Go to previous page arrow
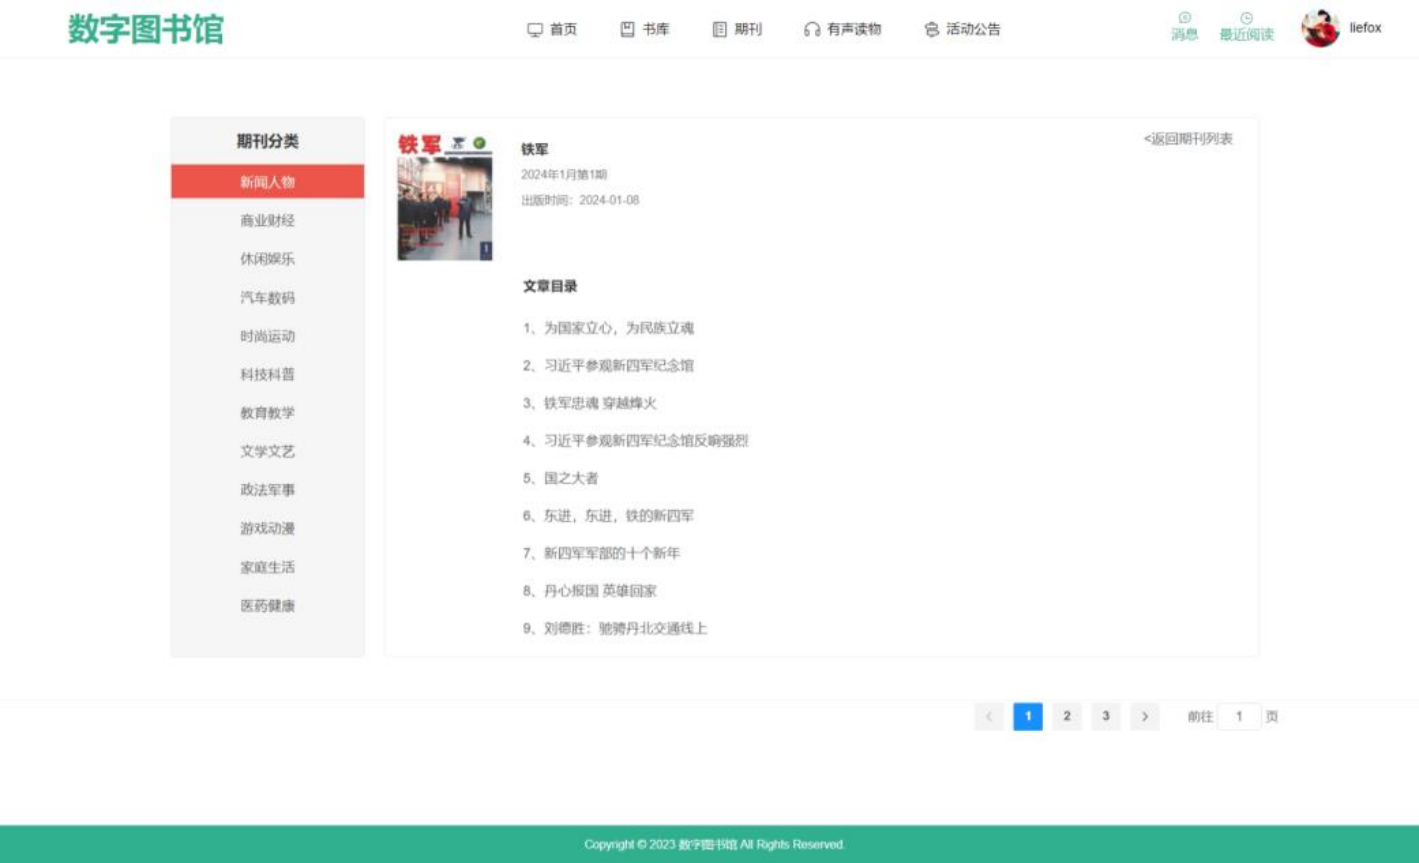Viewport: 1419px width, 863px height. tap(989, 716)
